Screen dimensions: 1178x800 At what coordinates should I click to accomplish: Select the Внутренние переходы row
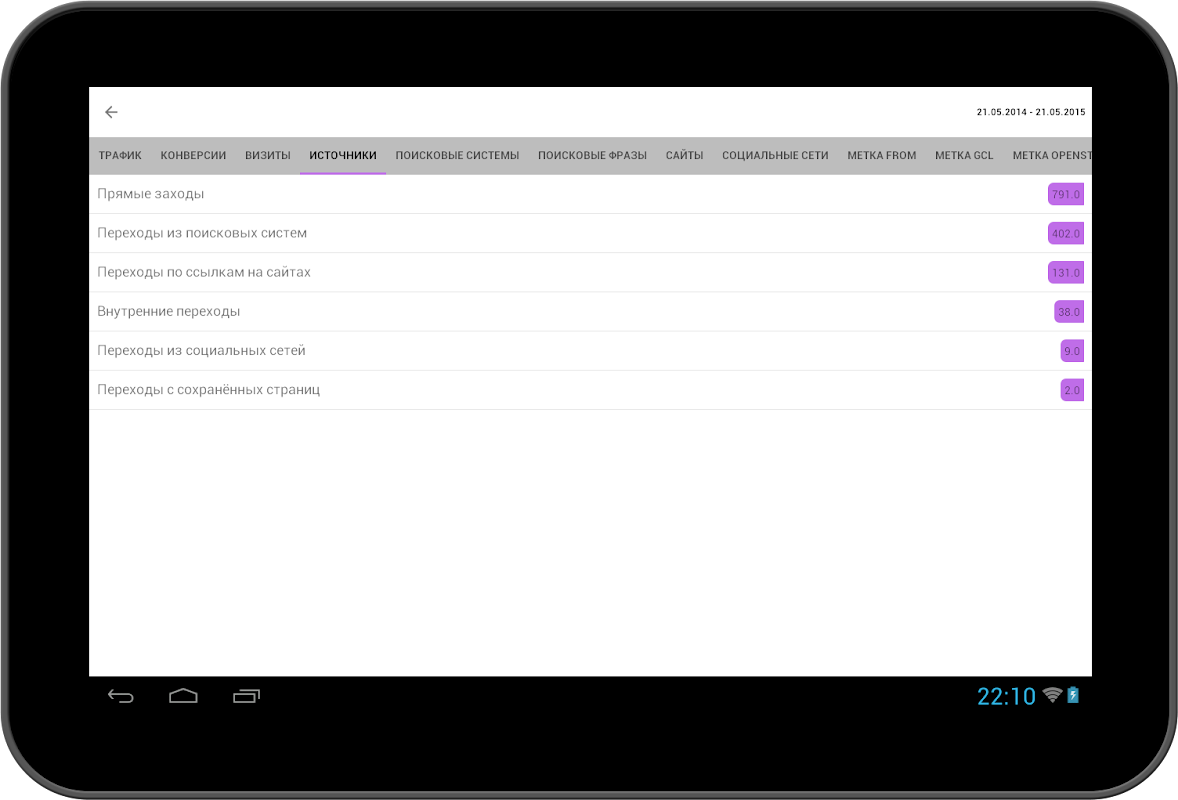click(x=591, y=311)
